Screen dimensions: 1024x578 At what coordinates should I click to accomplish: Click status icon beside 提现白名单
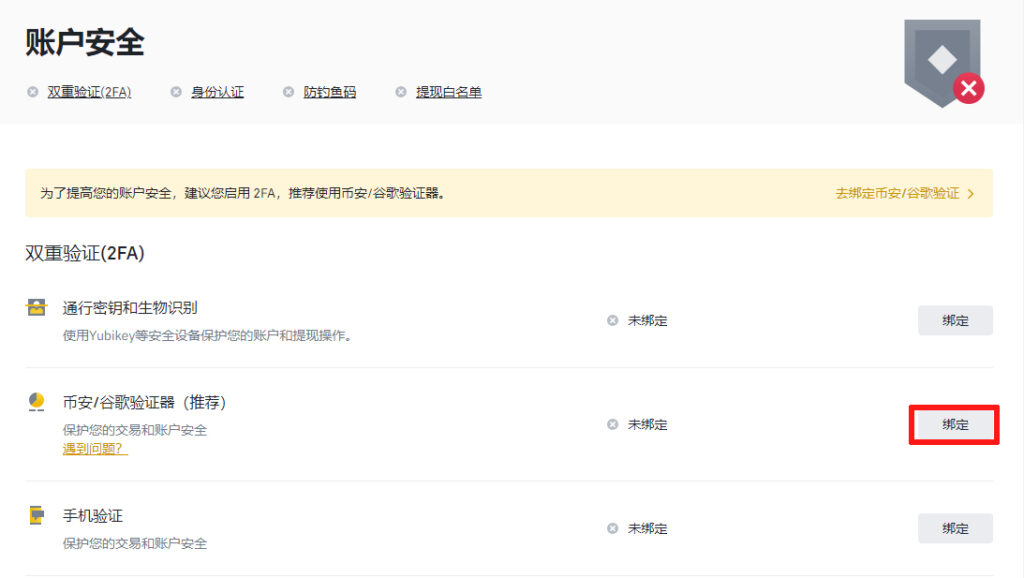coord(401,92)
